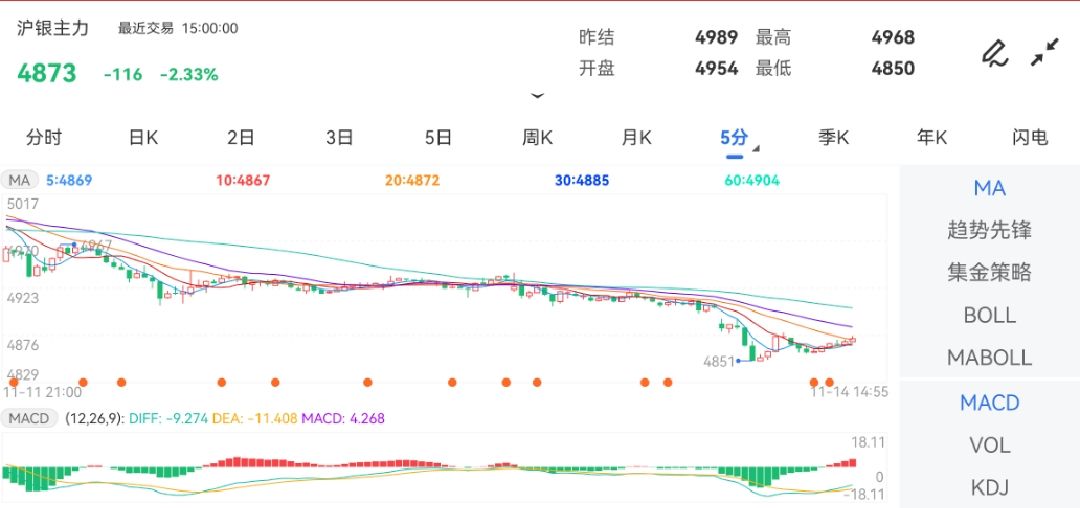
Task: Switch to the 周K tab
Action: pos(537,138)
